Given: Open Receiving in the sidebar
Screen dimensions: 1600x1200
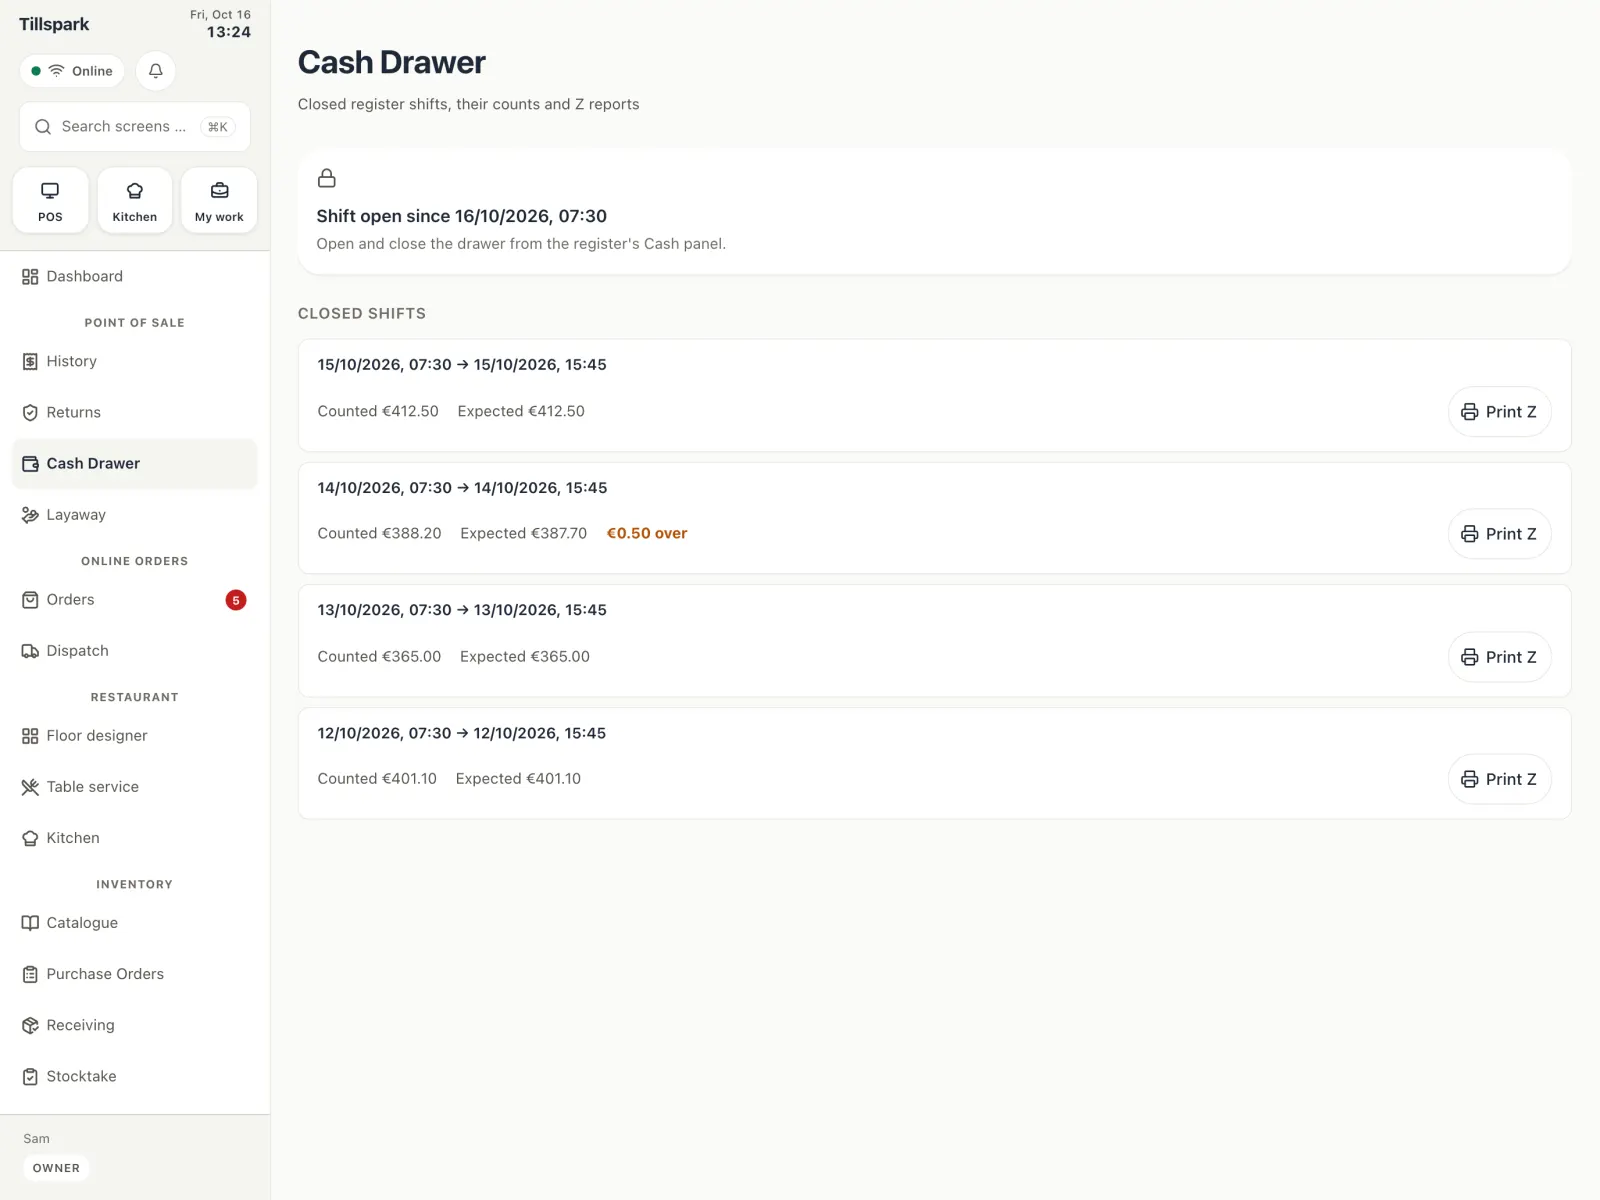Looking at the screenshot, I should click(135, 1025).
